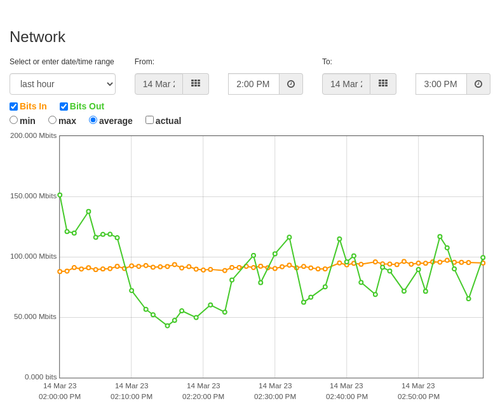Click the first orange Bits In data point

tap(60, 272)
